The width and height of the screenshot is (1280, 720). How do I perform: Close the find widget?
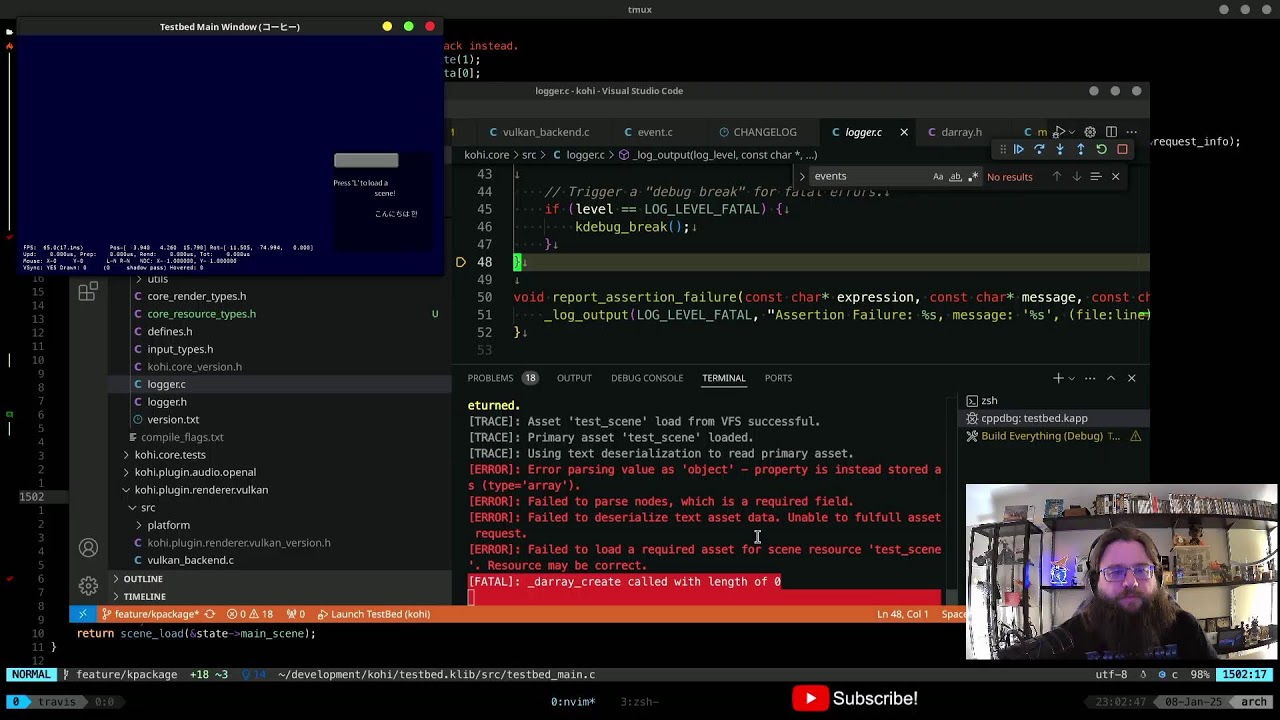(1116, 177)
